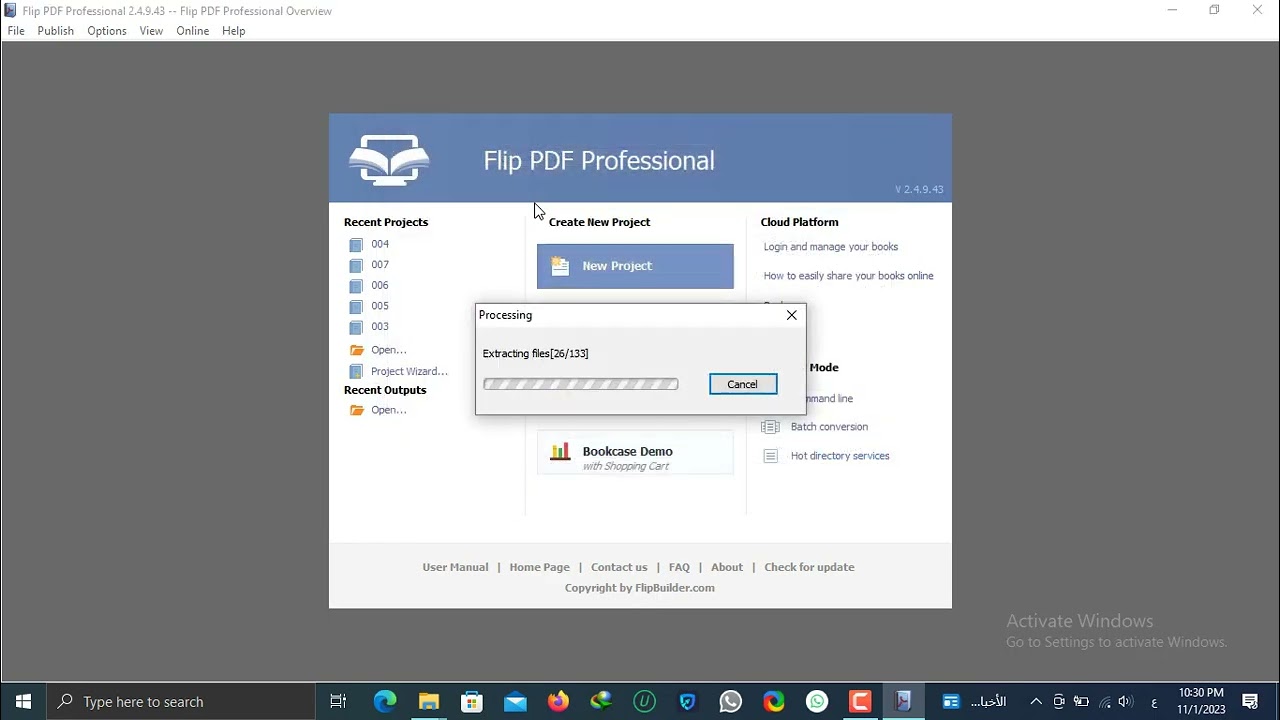This screenshot has height=720, width=1280.
Task: Open recent project 003
Action: pyautogui.click(x=380, y=326)
